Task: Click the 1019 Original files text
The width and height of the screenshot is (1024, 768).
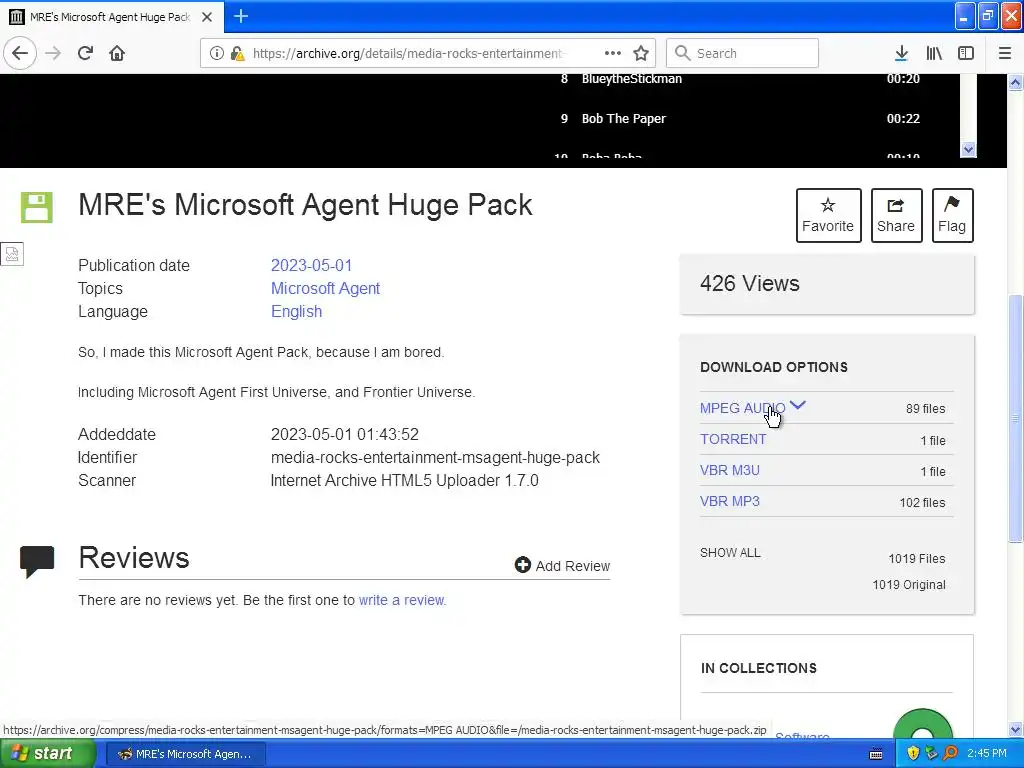Action: [908, 584]
